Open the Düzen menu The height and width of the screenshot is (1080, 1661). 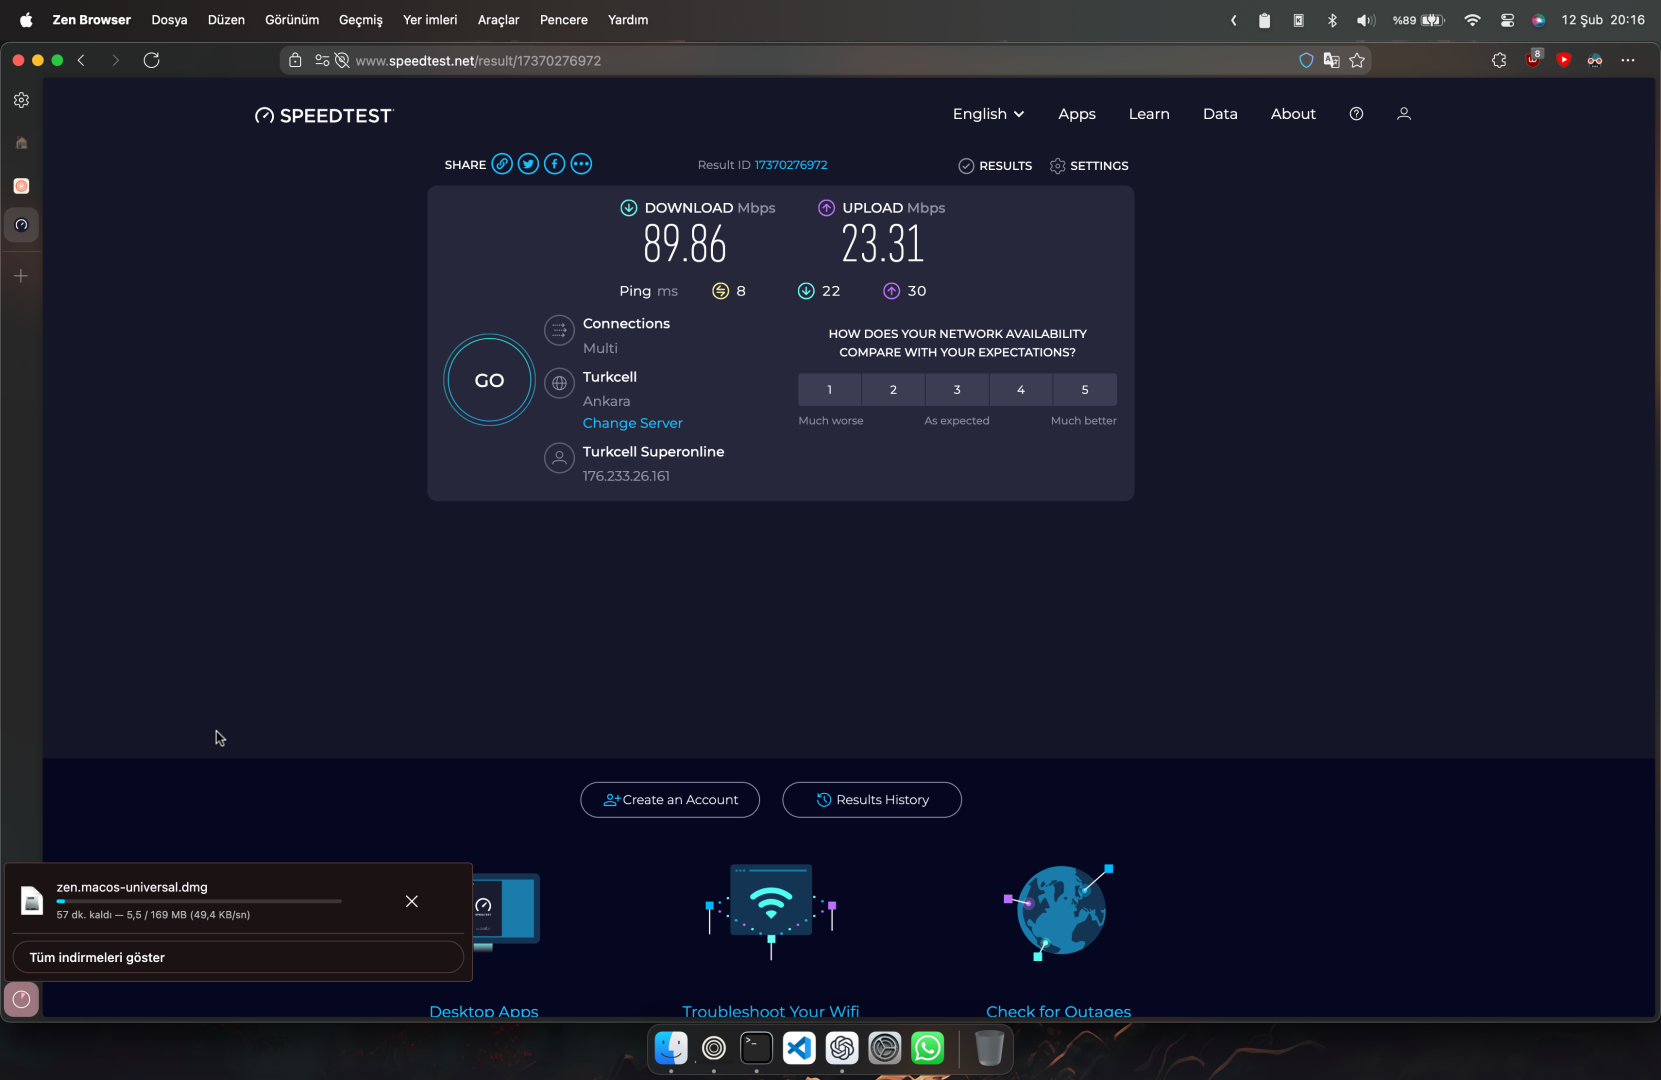pyautogui.click(x=226, y=20)
